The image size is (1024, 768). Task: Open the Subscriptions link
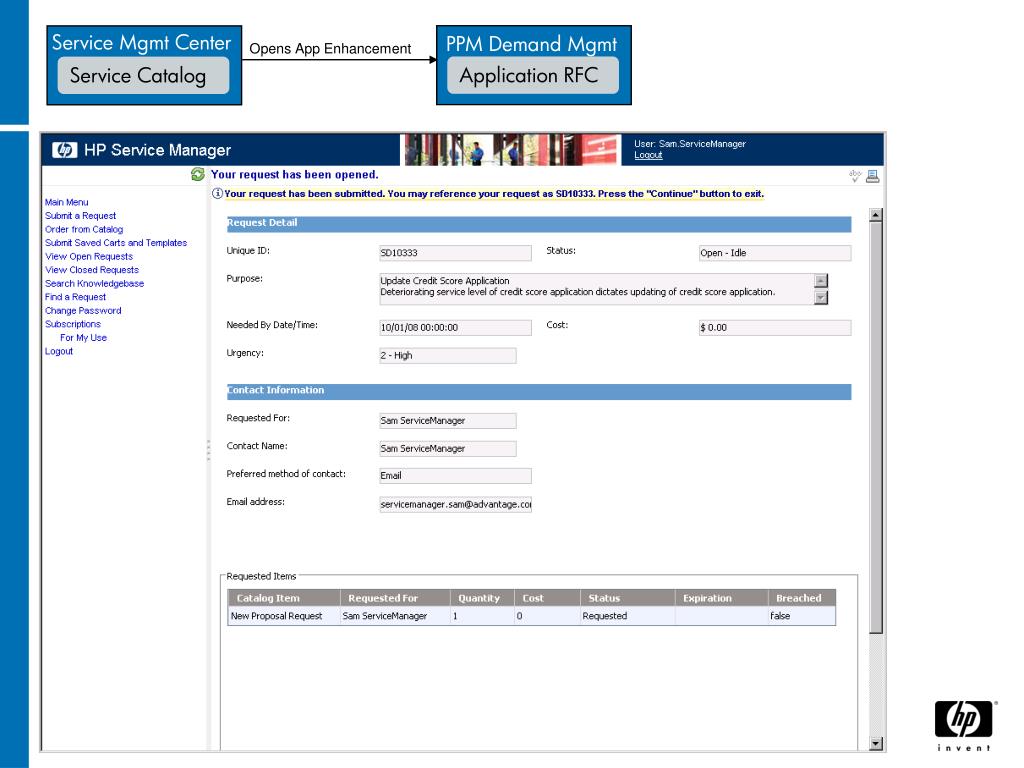pos(73,324)
